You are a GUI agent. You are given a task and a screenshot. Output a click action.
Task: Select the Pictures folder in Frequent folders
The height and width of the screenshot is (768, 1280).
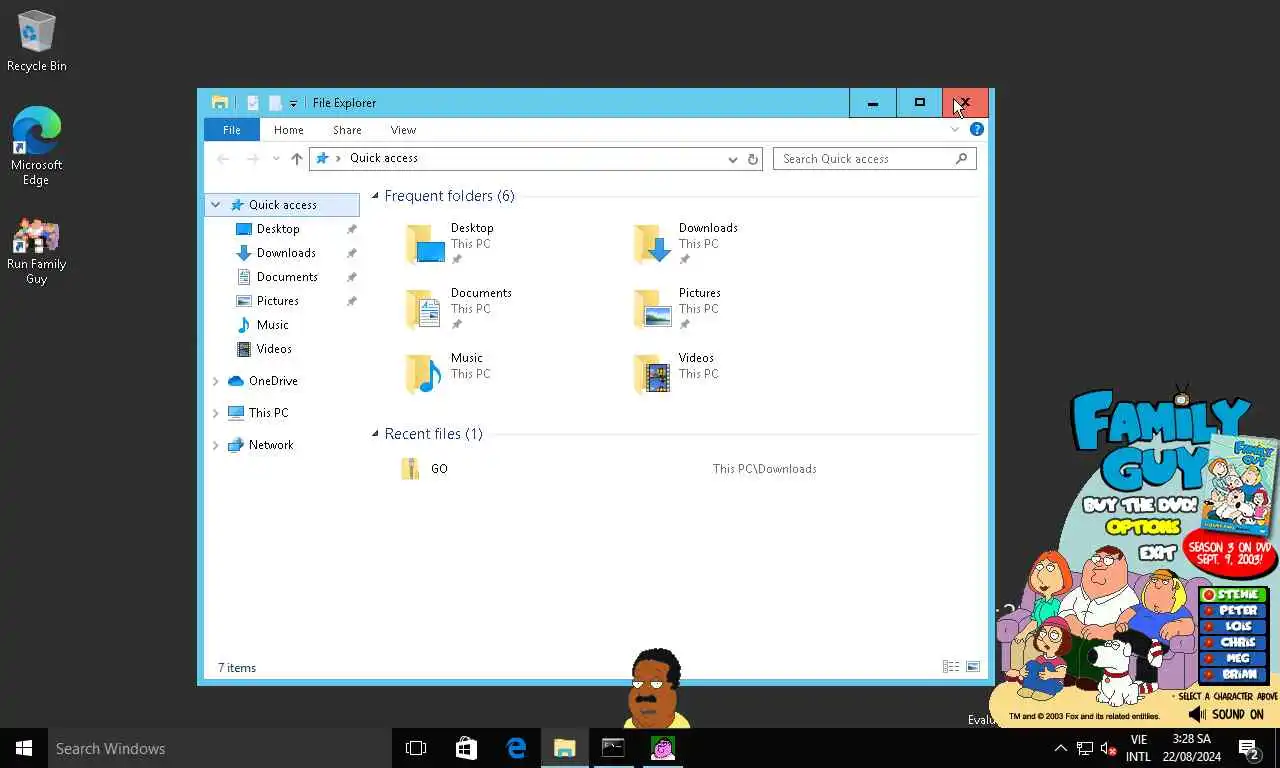click(x=678, y=309)
